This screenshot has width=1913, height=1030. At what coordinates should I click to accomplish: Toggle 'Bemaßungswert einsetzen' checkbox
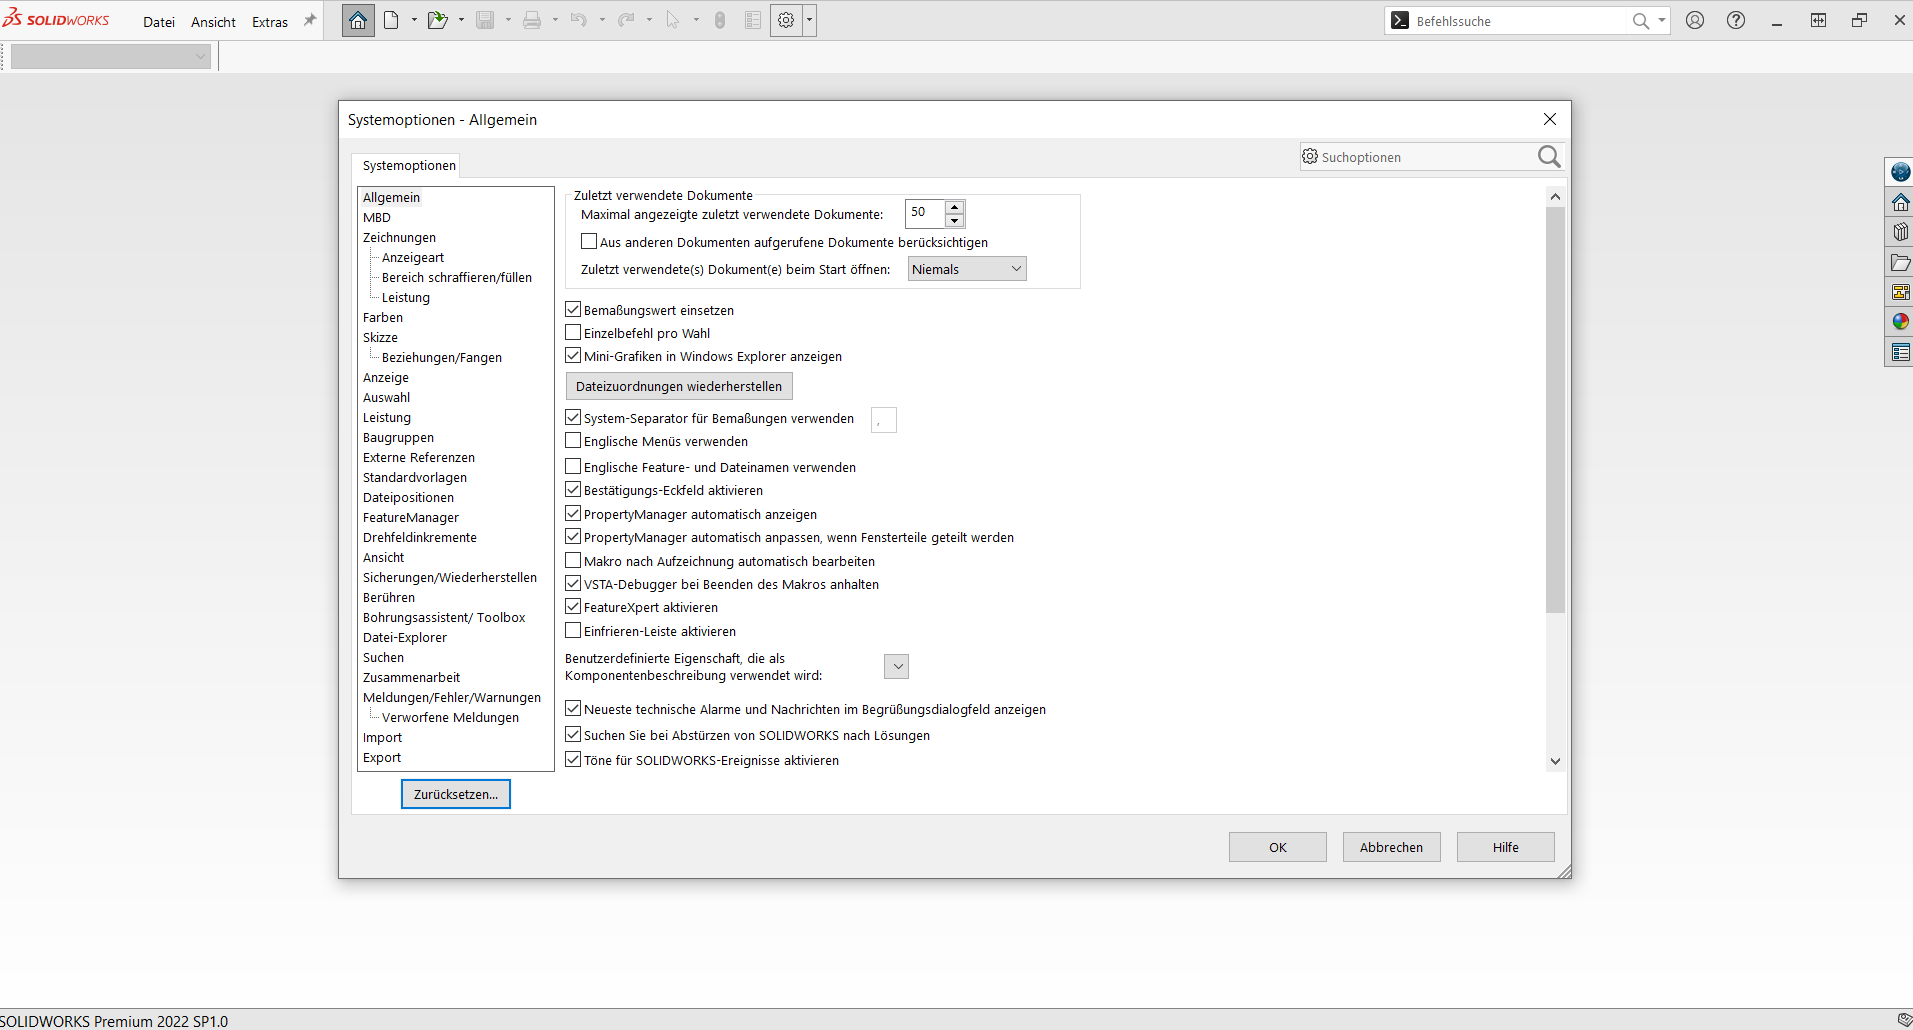(x=573, y=310)
